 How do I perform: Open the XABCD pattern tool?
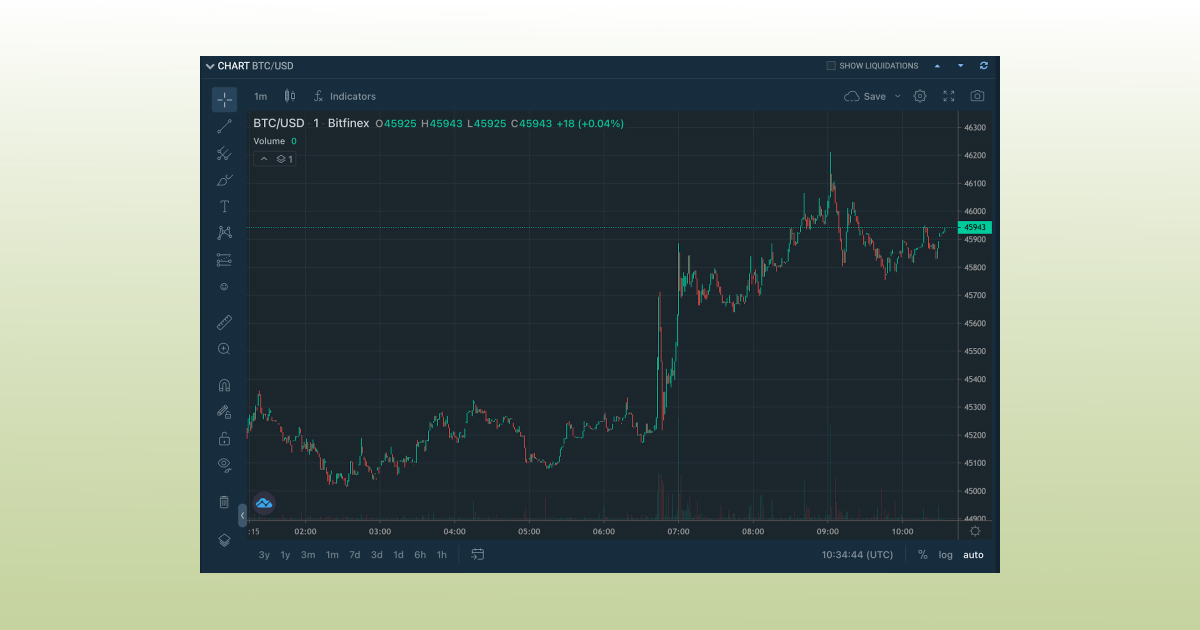coord(224,232)
